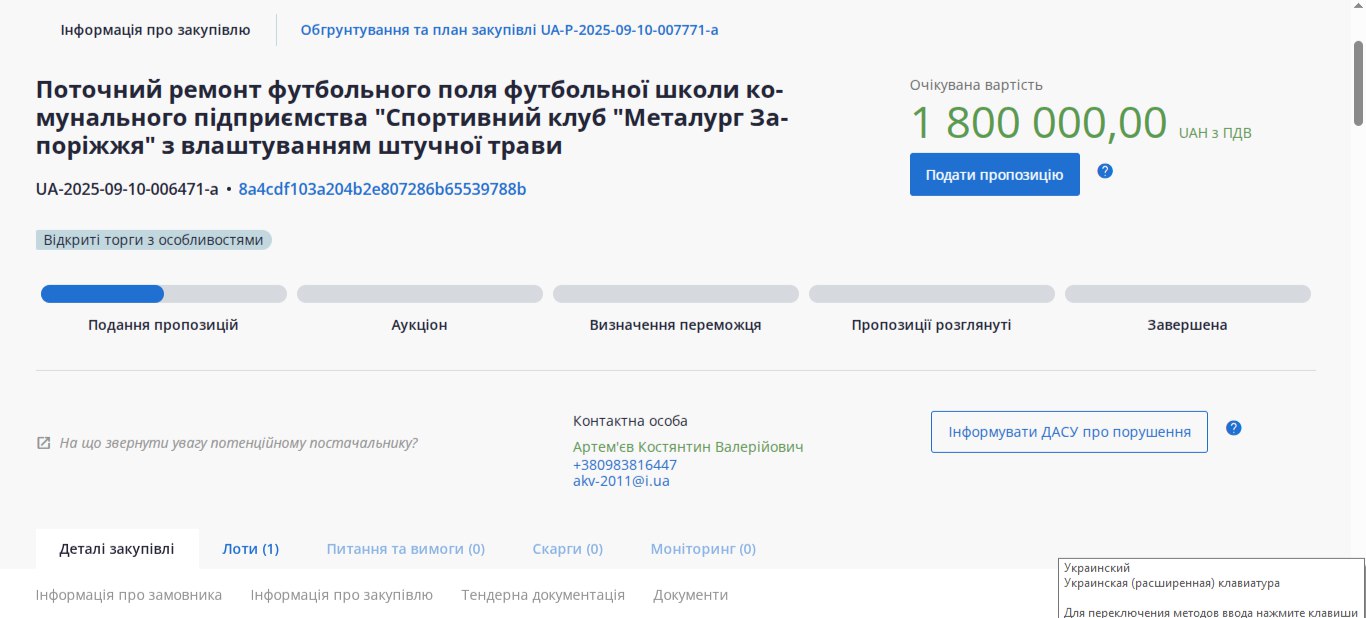Image resolution: width=1366 pixels, height=618 pixels.
Task: Click external-link icon before supplier attention hint
Action: click(43, 443)
